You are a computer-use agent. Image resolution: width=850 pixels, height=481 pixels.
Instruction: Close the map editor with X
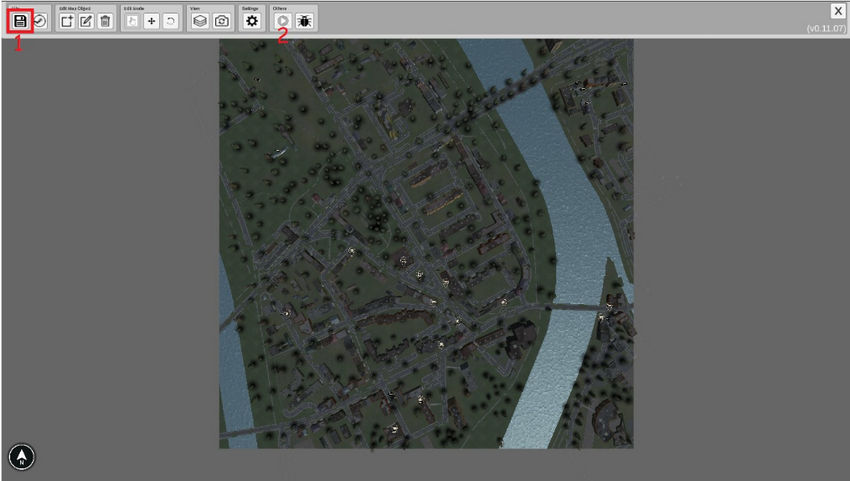[838, 11]
